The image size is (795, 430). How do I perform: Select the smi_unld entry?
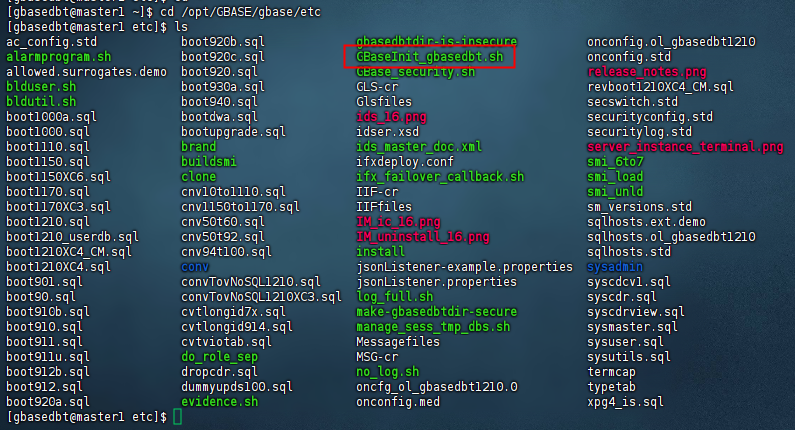click(x=615, y=192)
